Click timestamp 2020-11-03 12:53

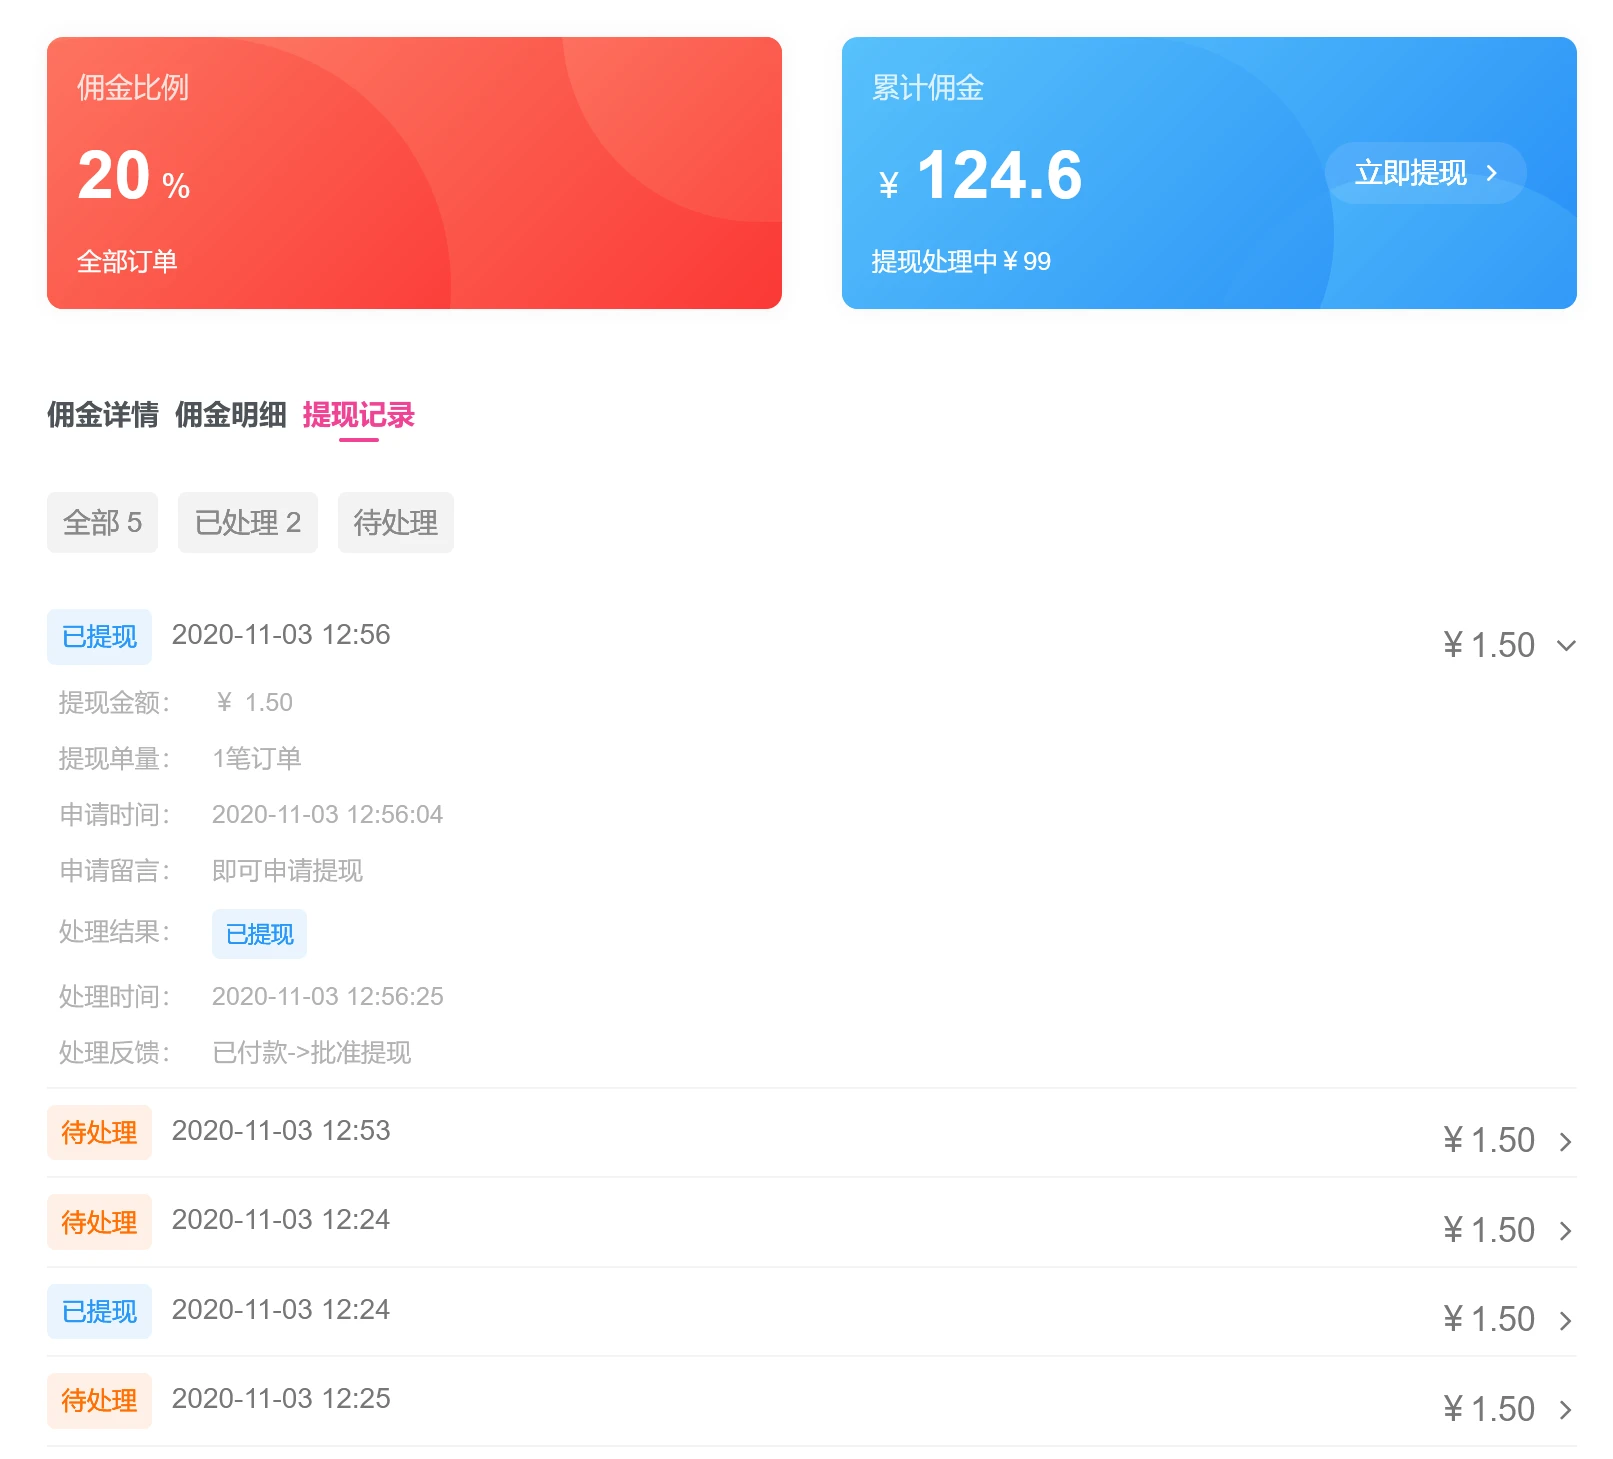281,1131
